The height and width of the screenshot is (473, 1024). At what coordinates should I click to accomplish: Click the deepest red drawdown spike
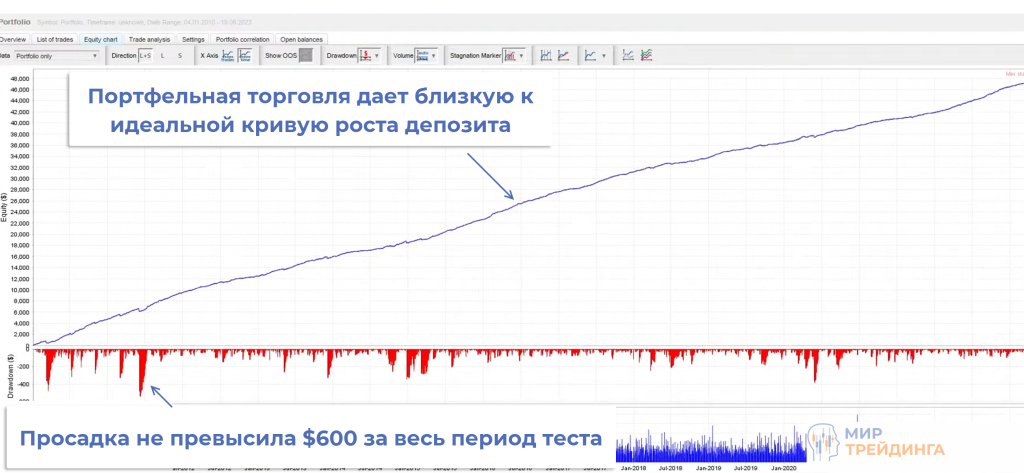point(141,385)
